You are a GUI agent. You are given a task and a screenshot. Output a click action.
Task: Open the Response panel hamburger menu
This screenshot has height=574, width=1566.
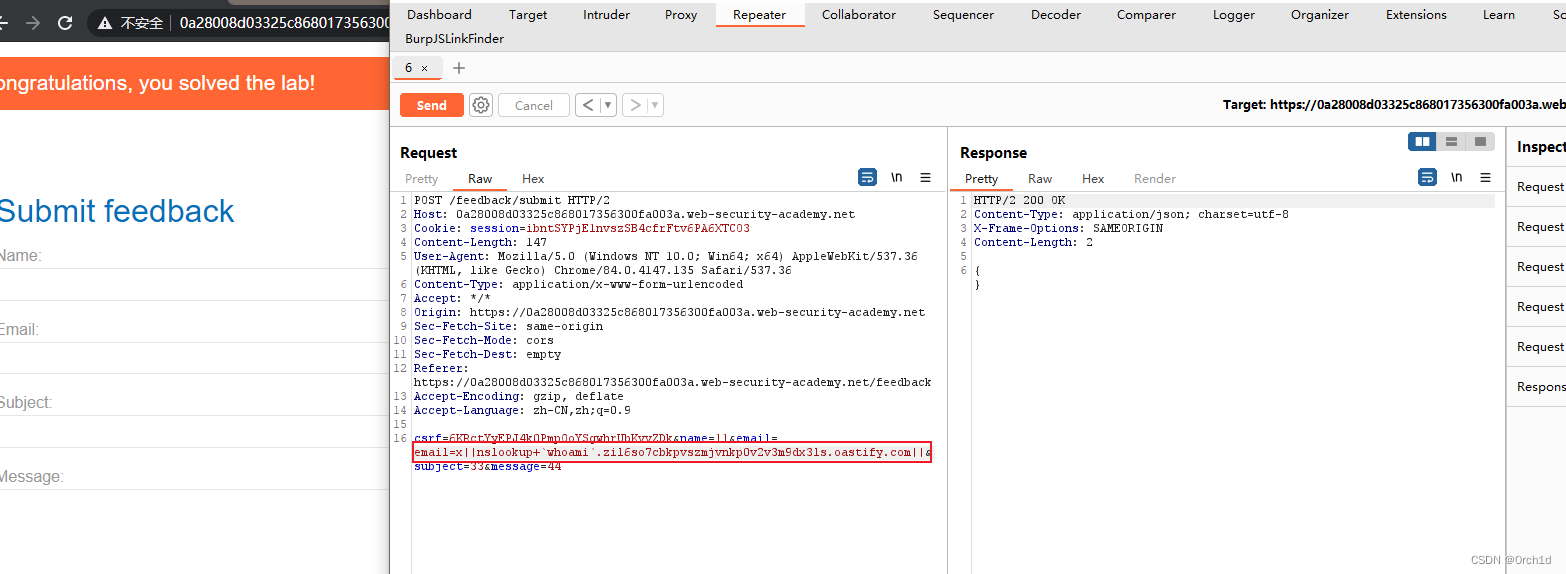point(1486,177)
